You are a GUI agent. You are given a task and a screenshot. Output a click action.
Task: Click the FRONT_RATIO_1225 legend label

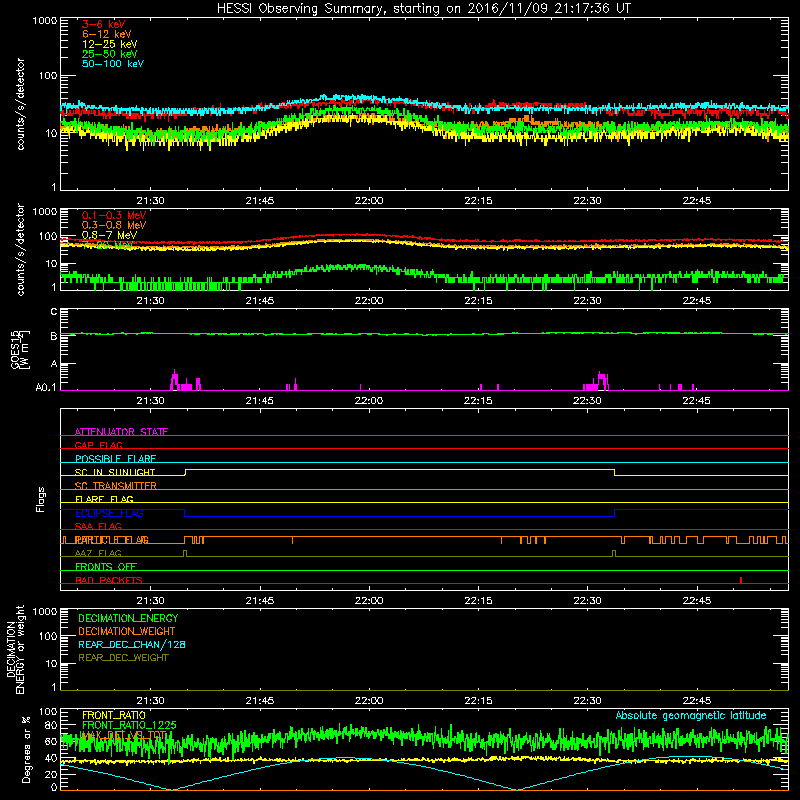(x=129, y=725)
